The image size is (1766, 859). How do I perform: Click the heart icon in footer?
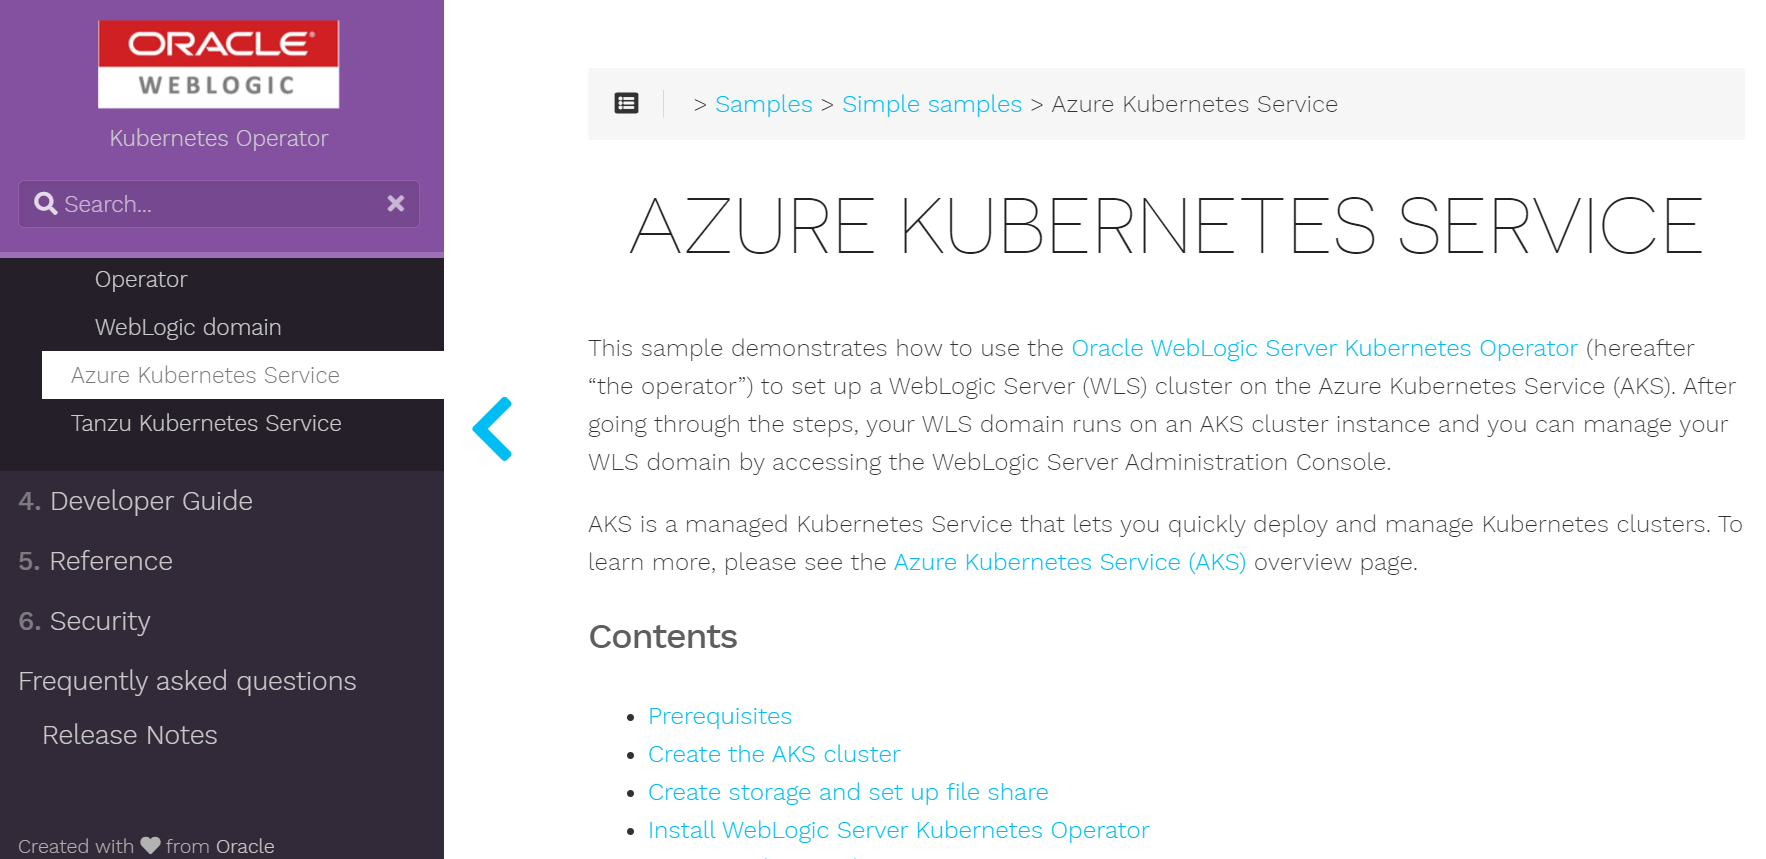point(150,845)
